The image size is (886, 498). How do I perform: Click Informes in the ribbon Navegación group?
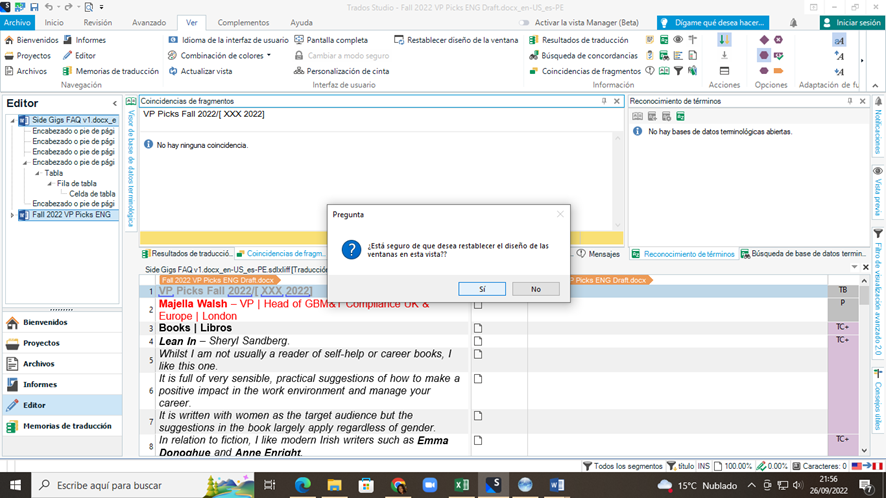coord(85,40)
